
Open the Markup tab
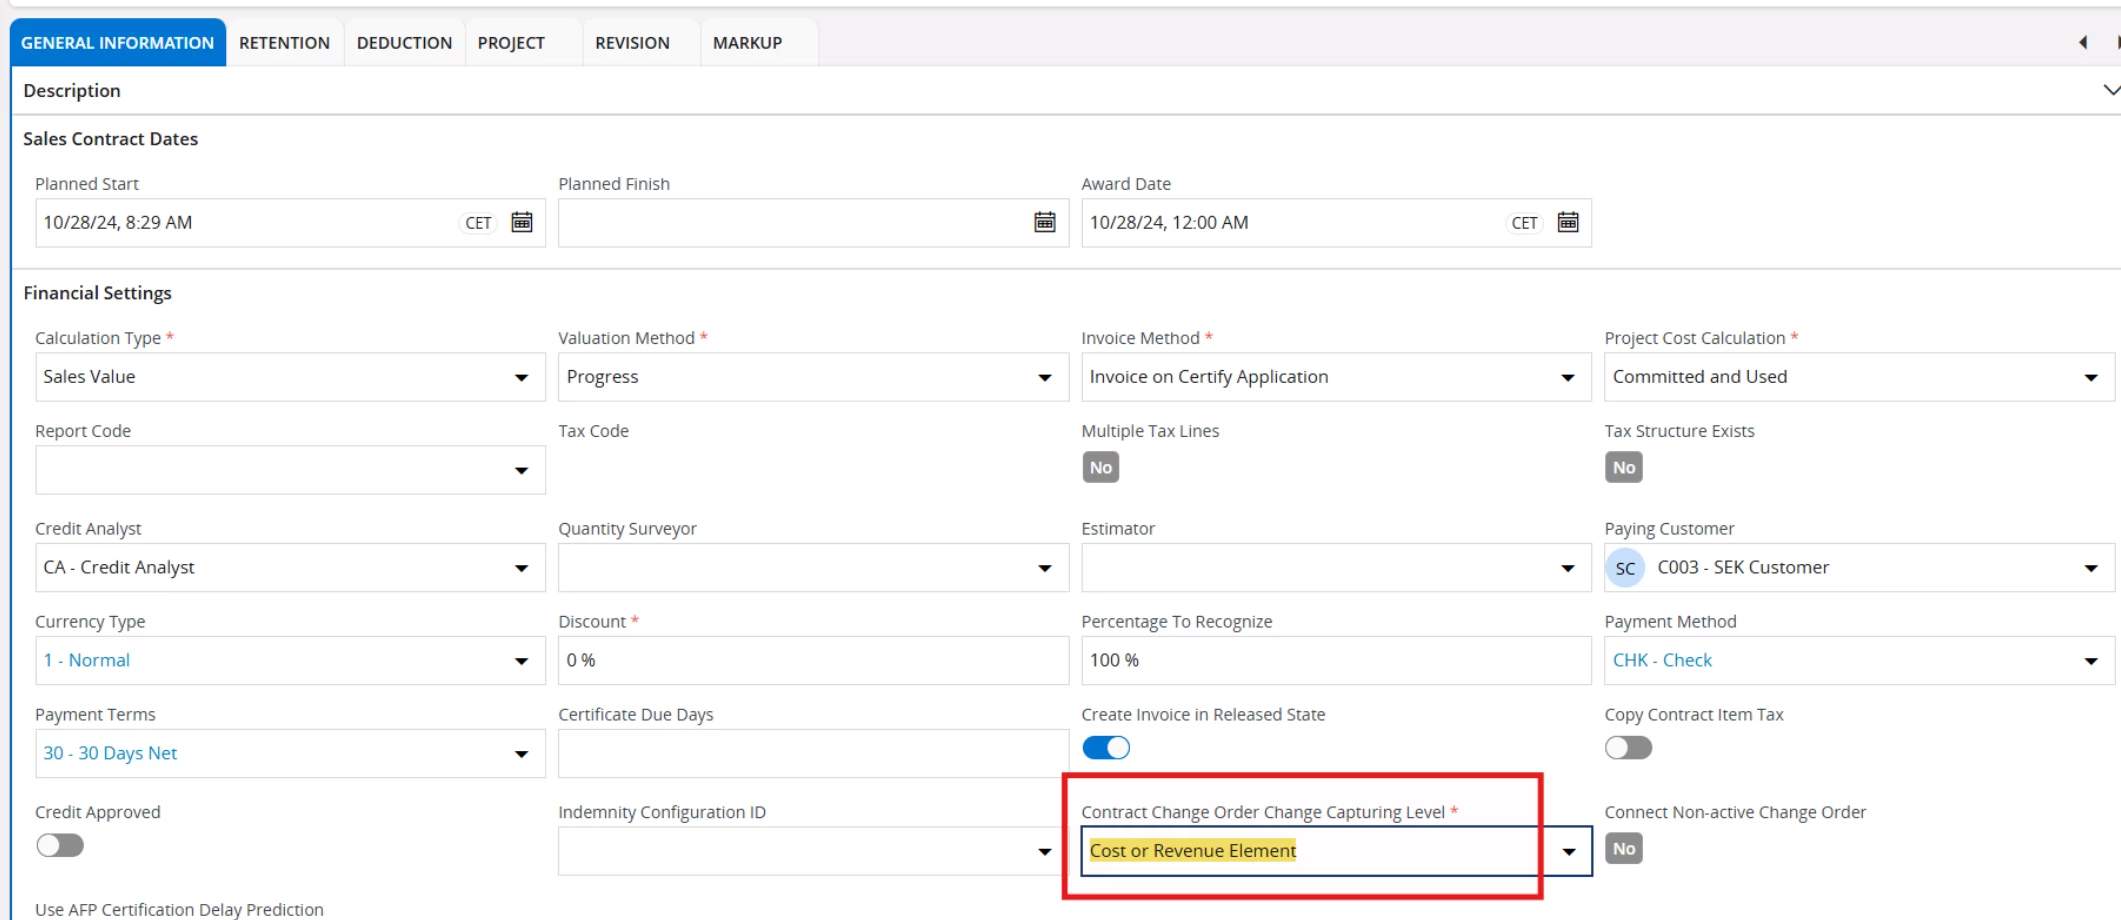[x=747, y=43]
